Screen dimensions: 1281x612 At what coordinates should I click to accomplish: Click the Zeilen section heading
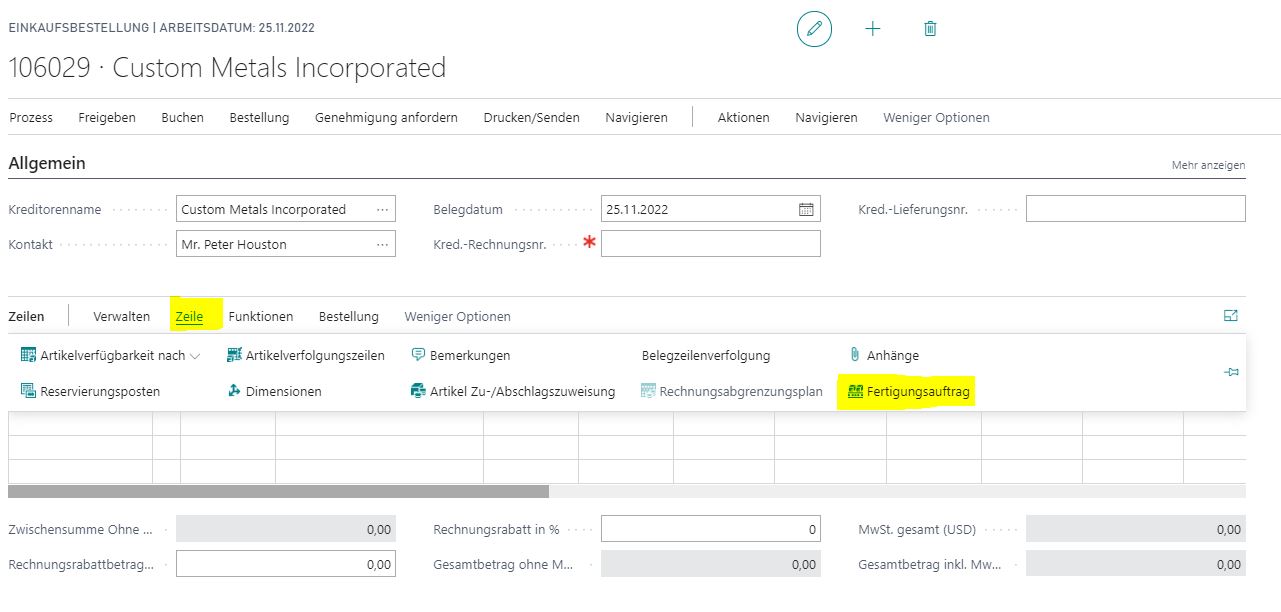point(26,316)
